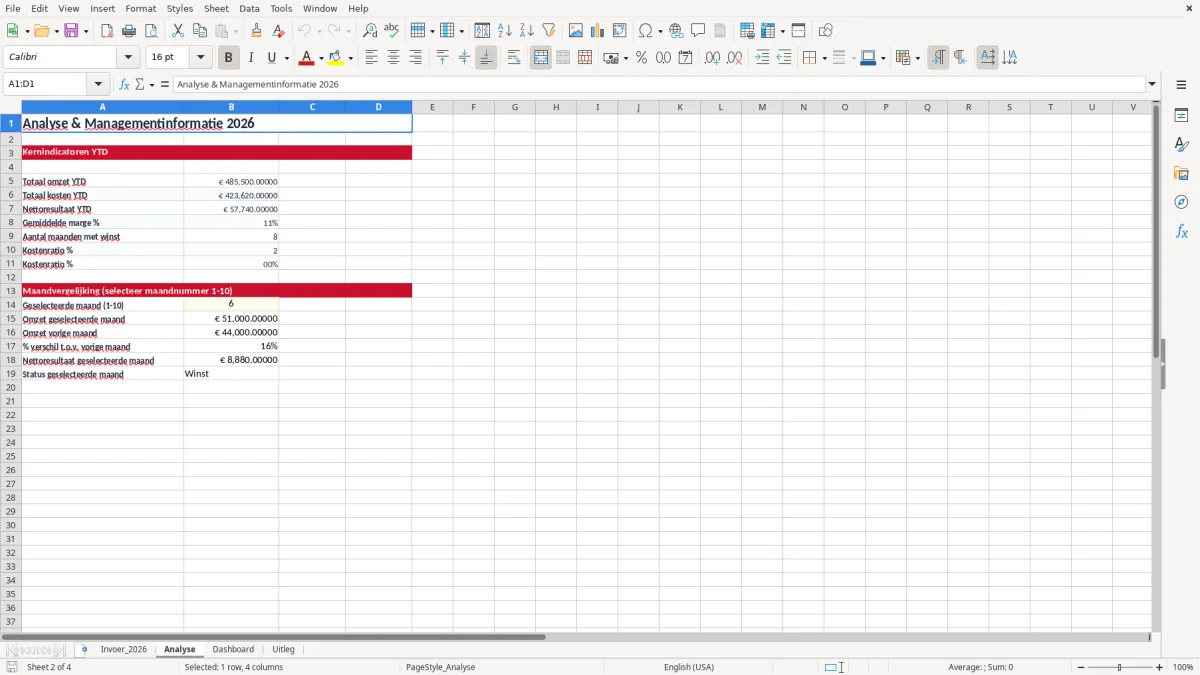The image size is (1200, 675).
Task: Switch to the Dashboard sheet tab
Action: pos(233,649)
